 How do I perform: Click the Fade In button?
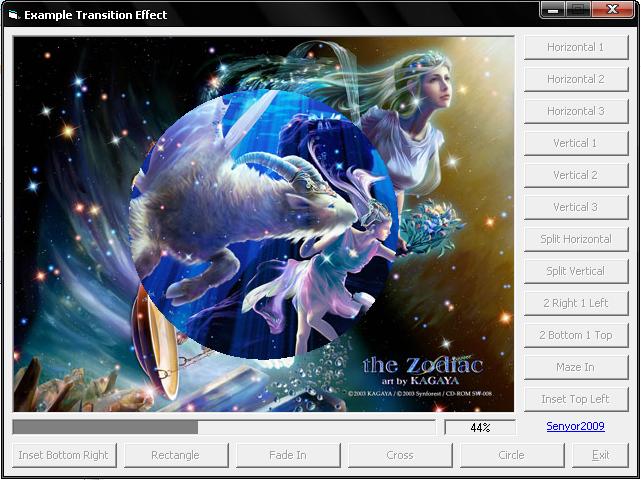coord(288,455)
